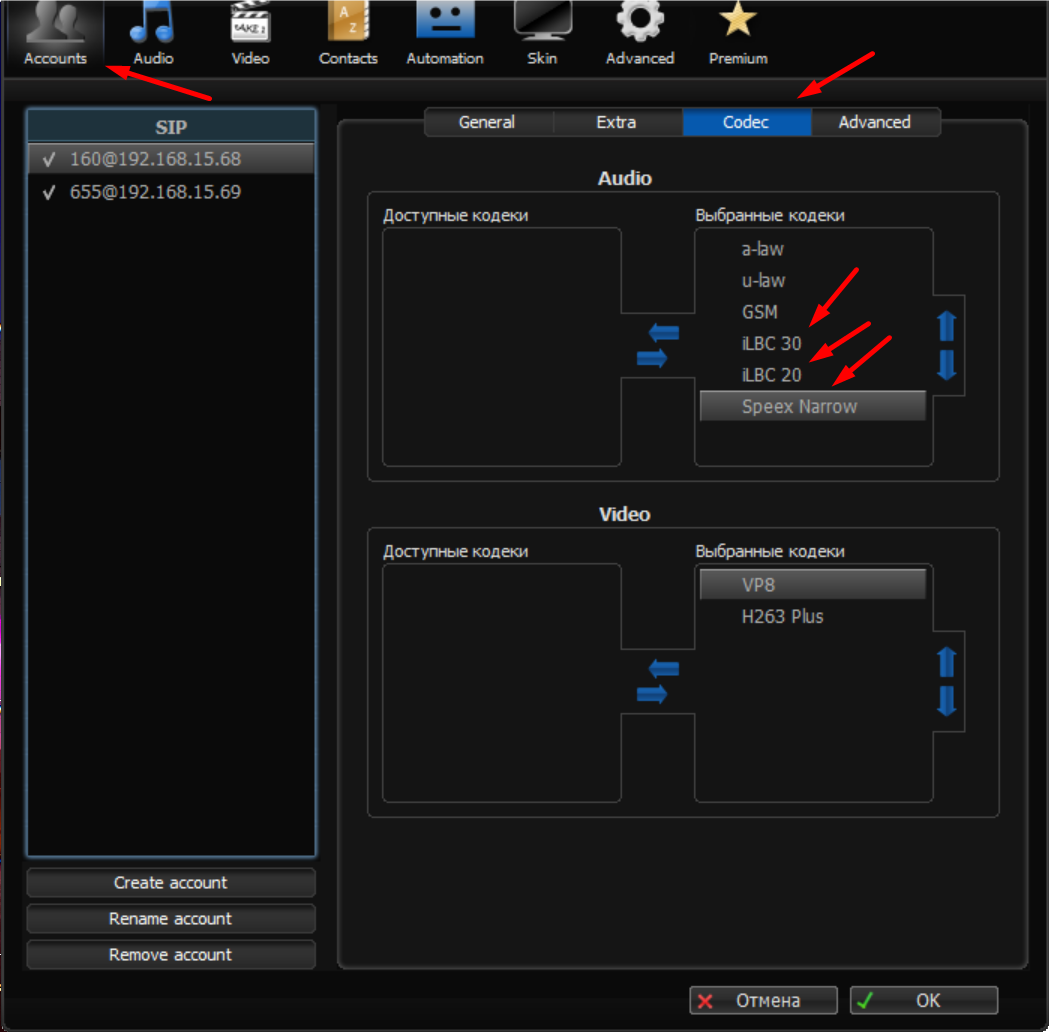Add audio codec with right arrow
Screen dimensions: 1049x1032
click(652, 358)
